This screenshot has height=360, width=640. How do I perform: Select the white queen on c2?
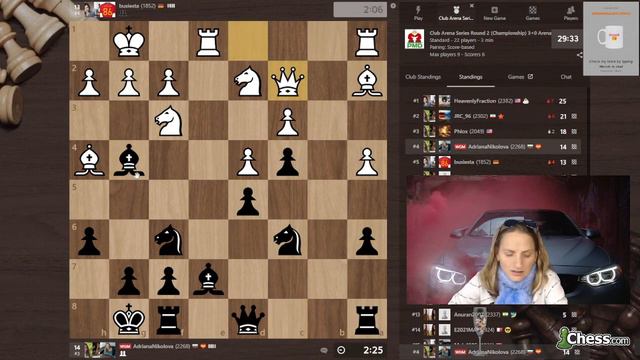tap(288, 81)
